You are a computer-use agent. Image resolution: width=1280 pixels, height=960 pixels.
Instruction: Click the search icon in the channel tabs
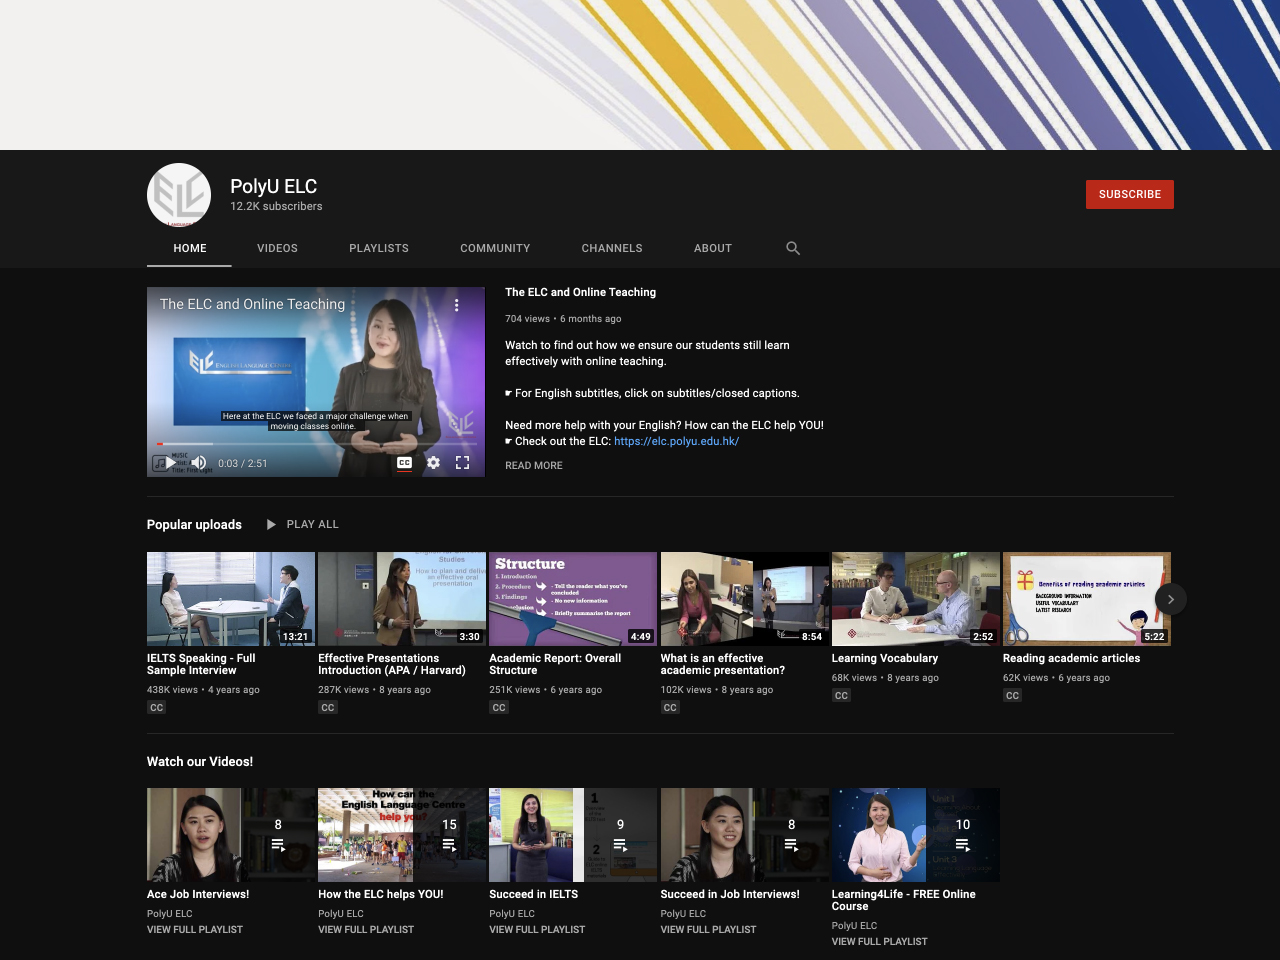coord(793,248)
